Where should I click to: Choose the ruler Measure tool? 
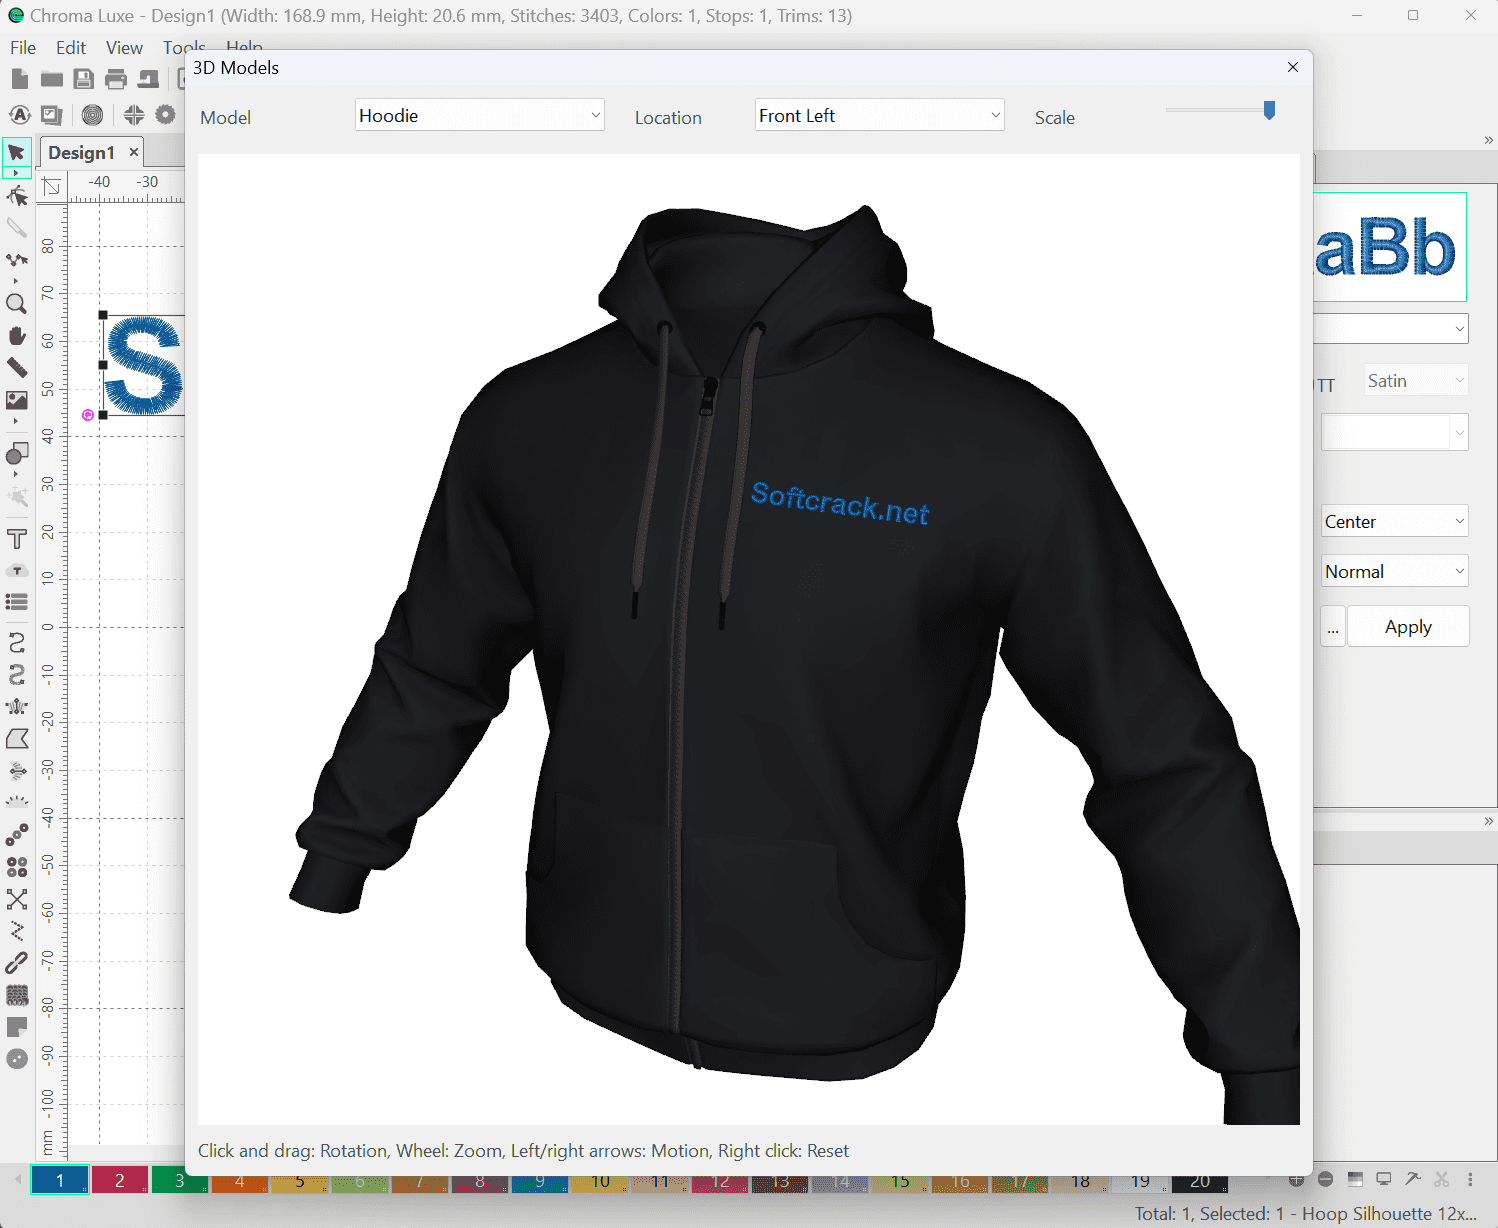coord(16,368)
